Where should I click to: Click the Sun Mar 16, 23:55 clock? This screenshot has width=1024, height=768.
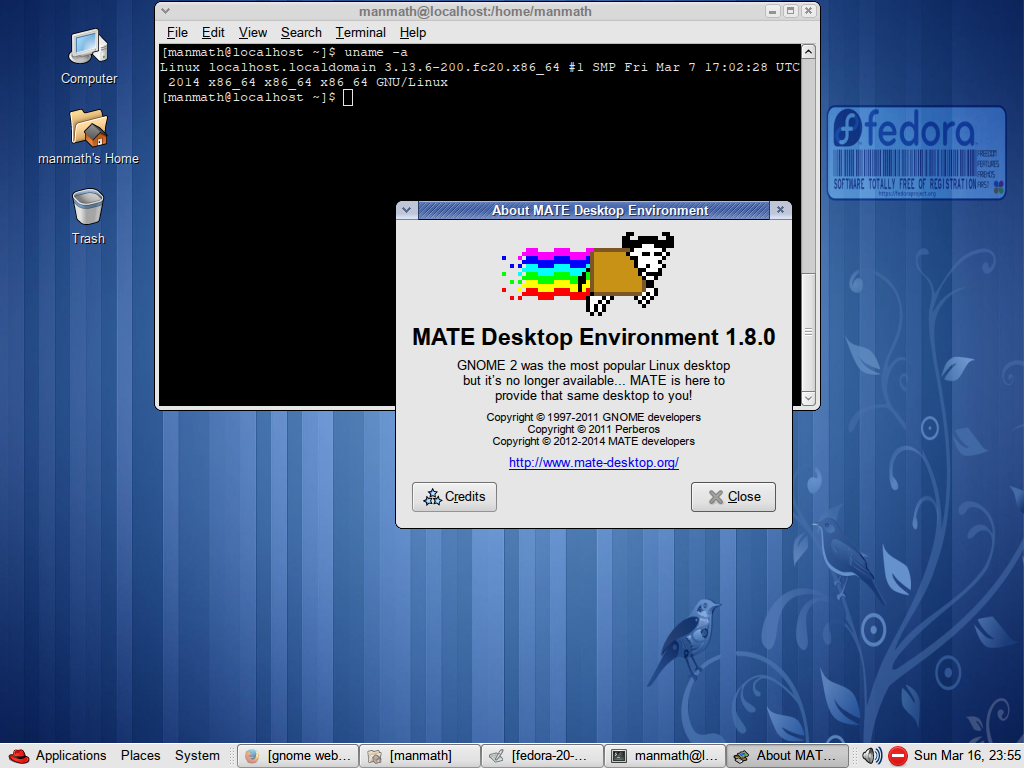pos(967,756)
